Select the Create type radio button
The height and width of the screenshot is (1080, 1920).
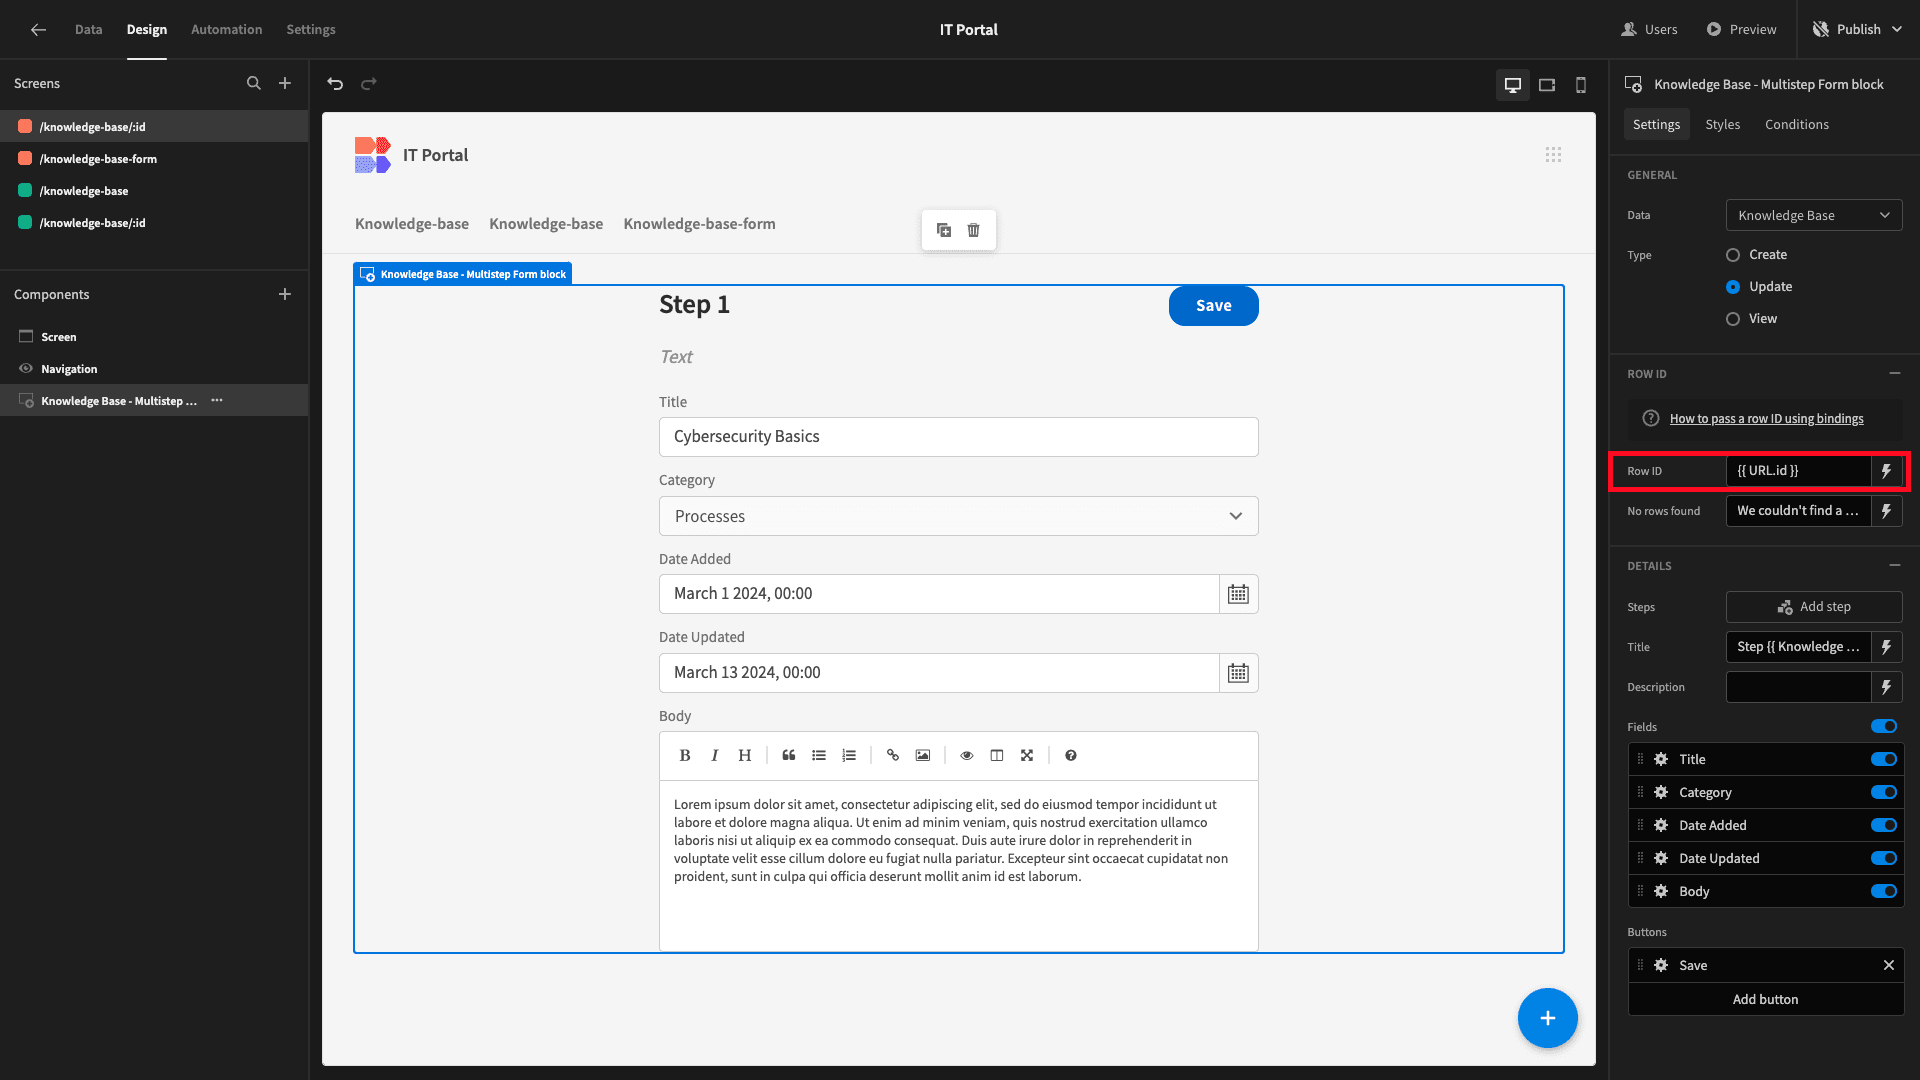1733,255
